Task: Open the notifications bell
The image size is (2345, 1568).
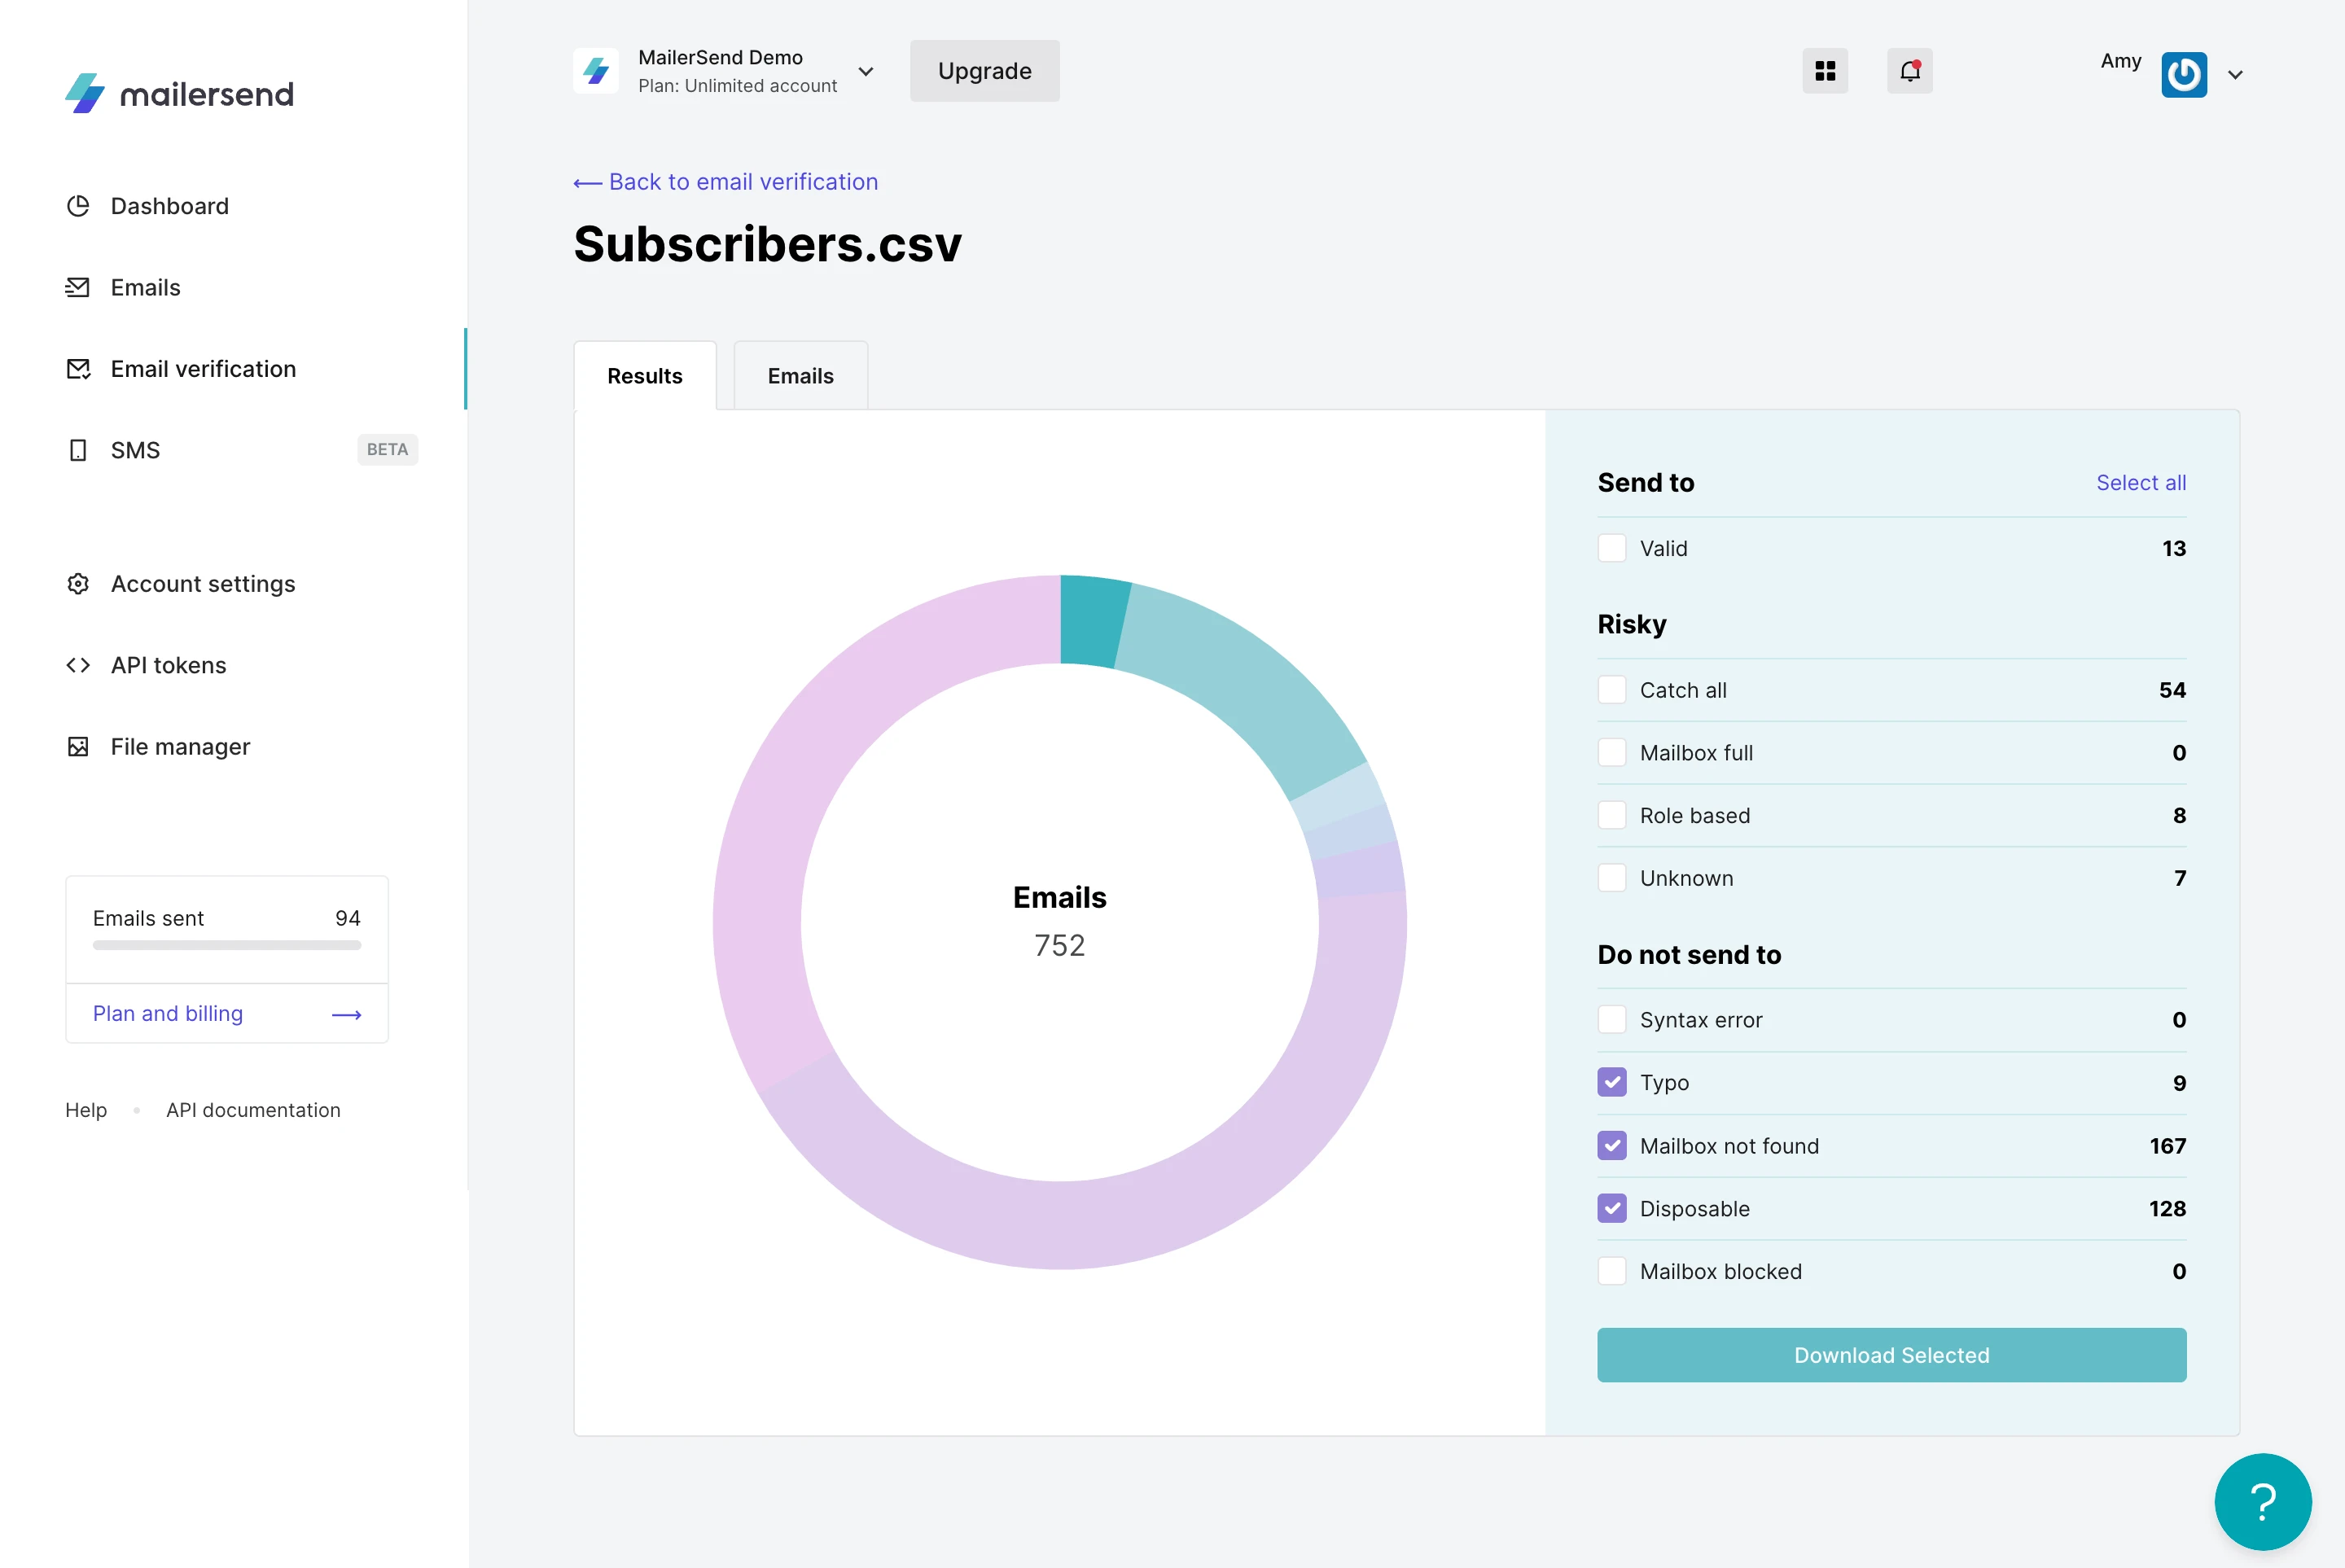Action: 1910,71
